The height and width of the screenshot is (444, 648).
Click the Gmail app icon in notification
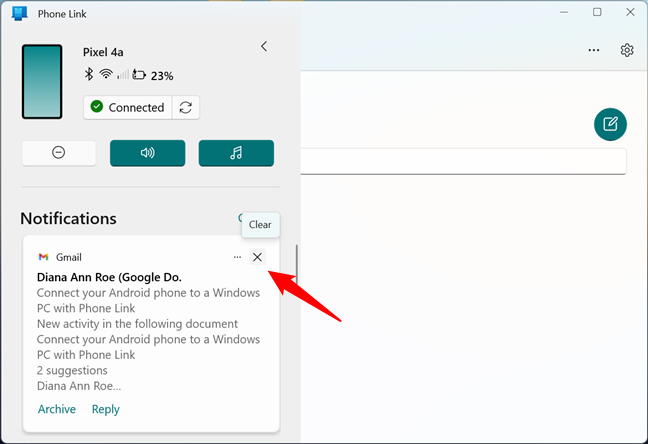[x=43, y=257]
